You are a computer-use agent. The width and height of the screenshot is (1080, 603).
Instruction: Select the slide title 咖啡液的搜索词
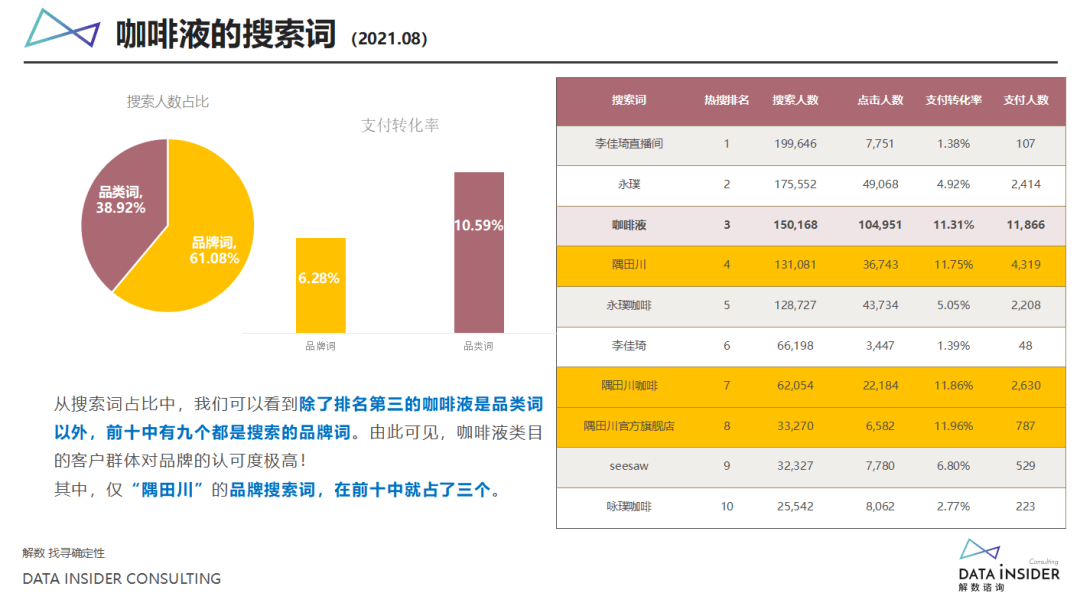click(225, 34)
